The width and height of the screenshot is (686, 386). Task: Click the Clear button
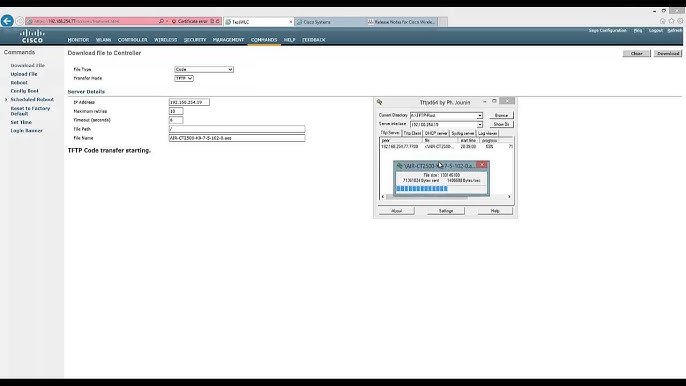point(637,53)
